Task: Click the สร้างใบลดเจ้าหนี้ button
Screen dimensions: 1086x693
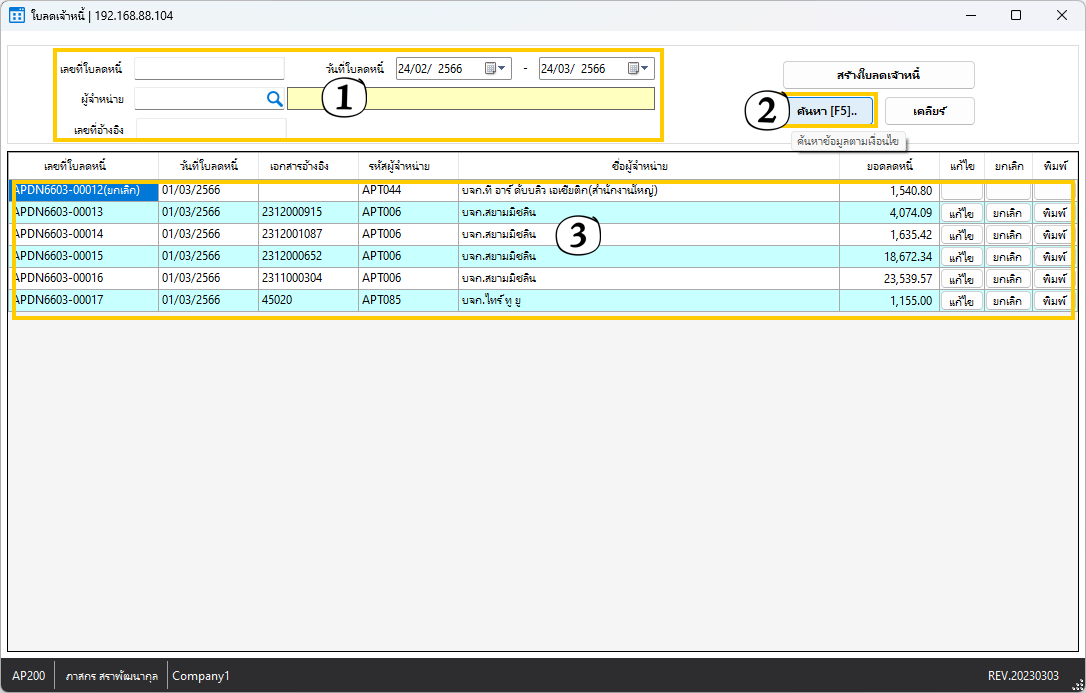Action: tap(878, 75)
